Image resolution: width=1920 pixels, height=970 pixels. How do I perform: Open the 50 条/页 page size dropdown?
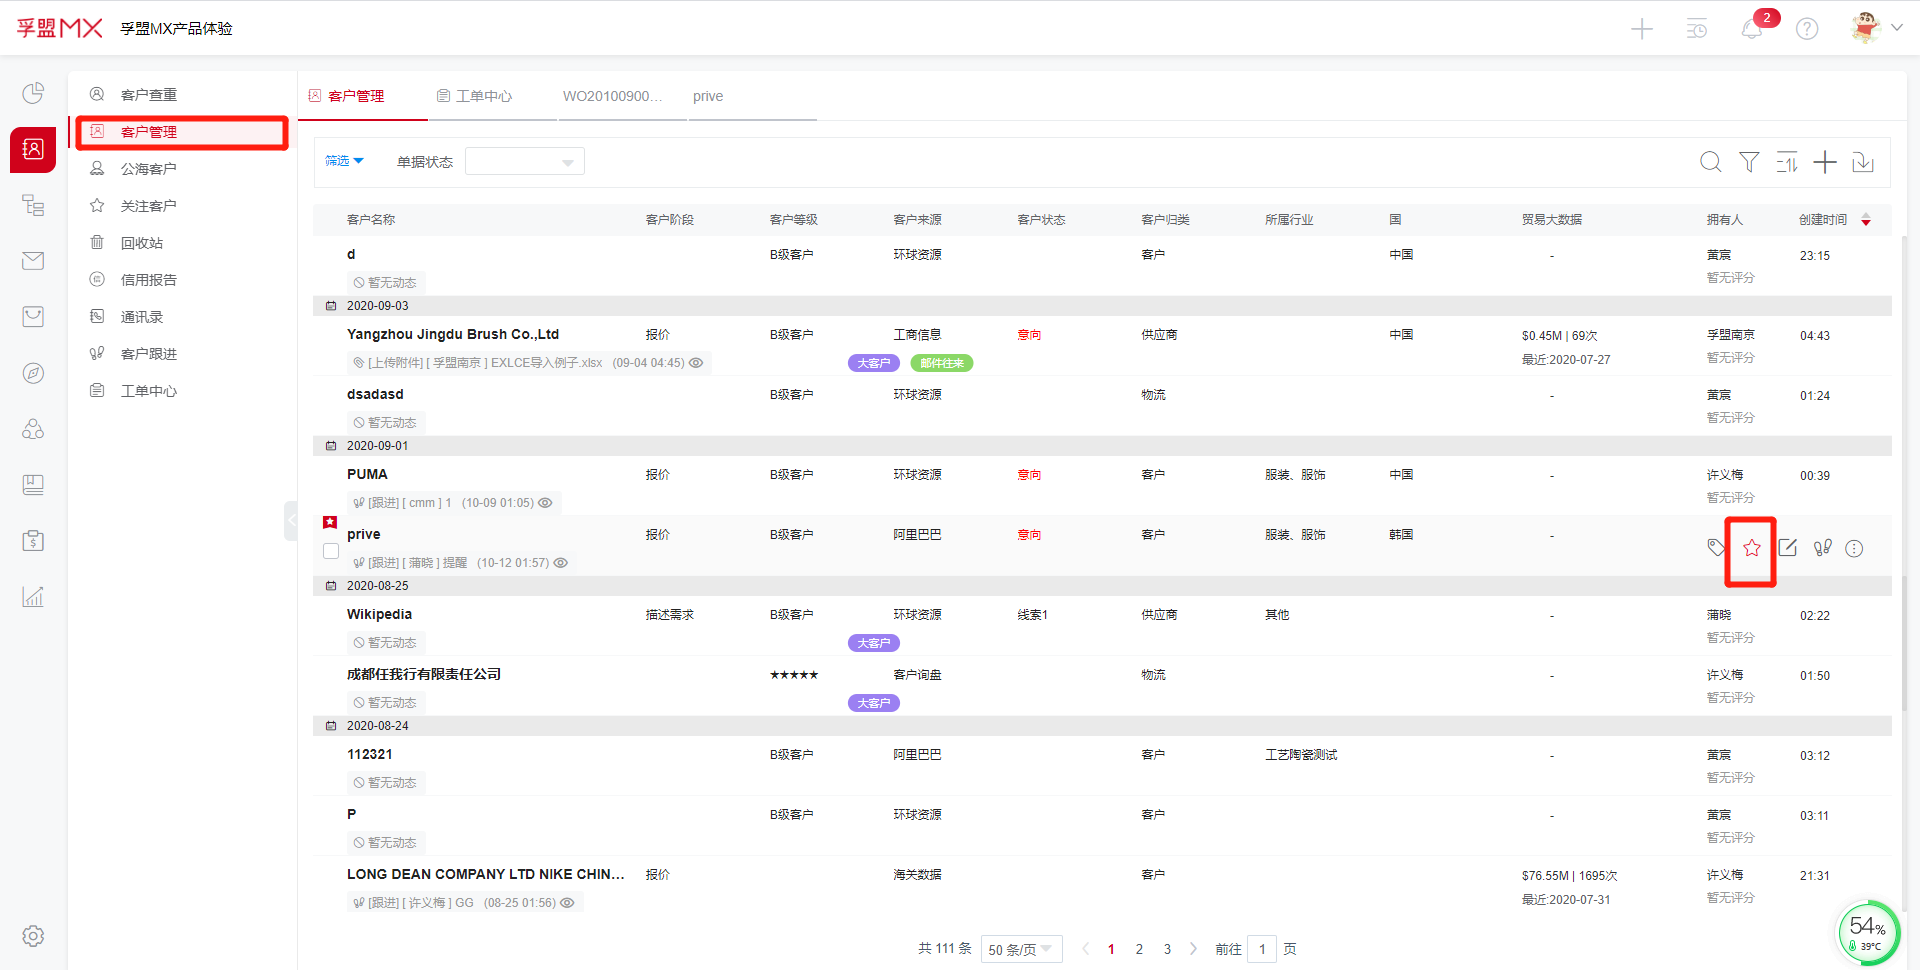point(1020,949)
